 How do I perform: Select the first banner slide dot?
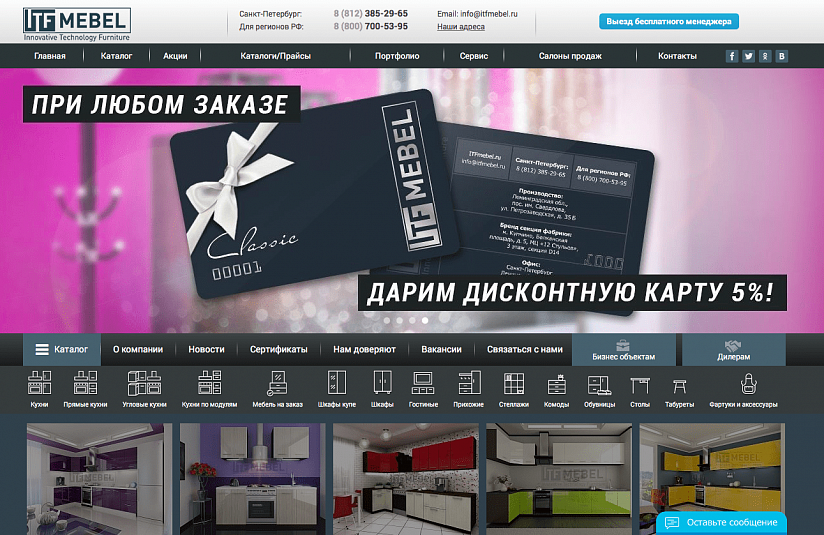(387, 320)
